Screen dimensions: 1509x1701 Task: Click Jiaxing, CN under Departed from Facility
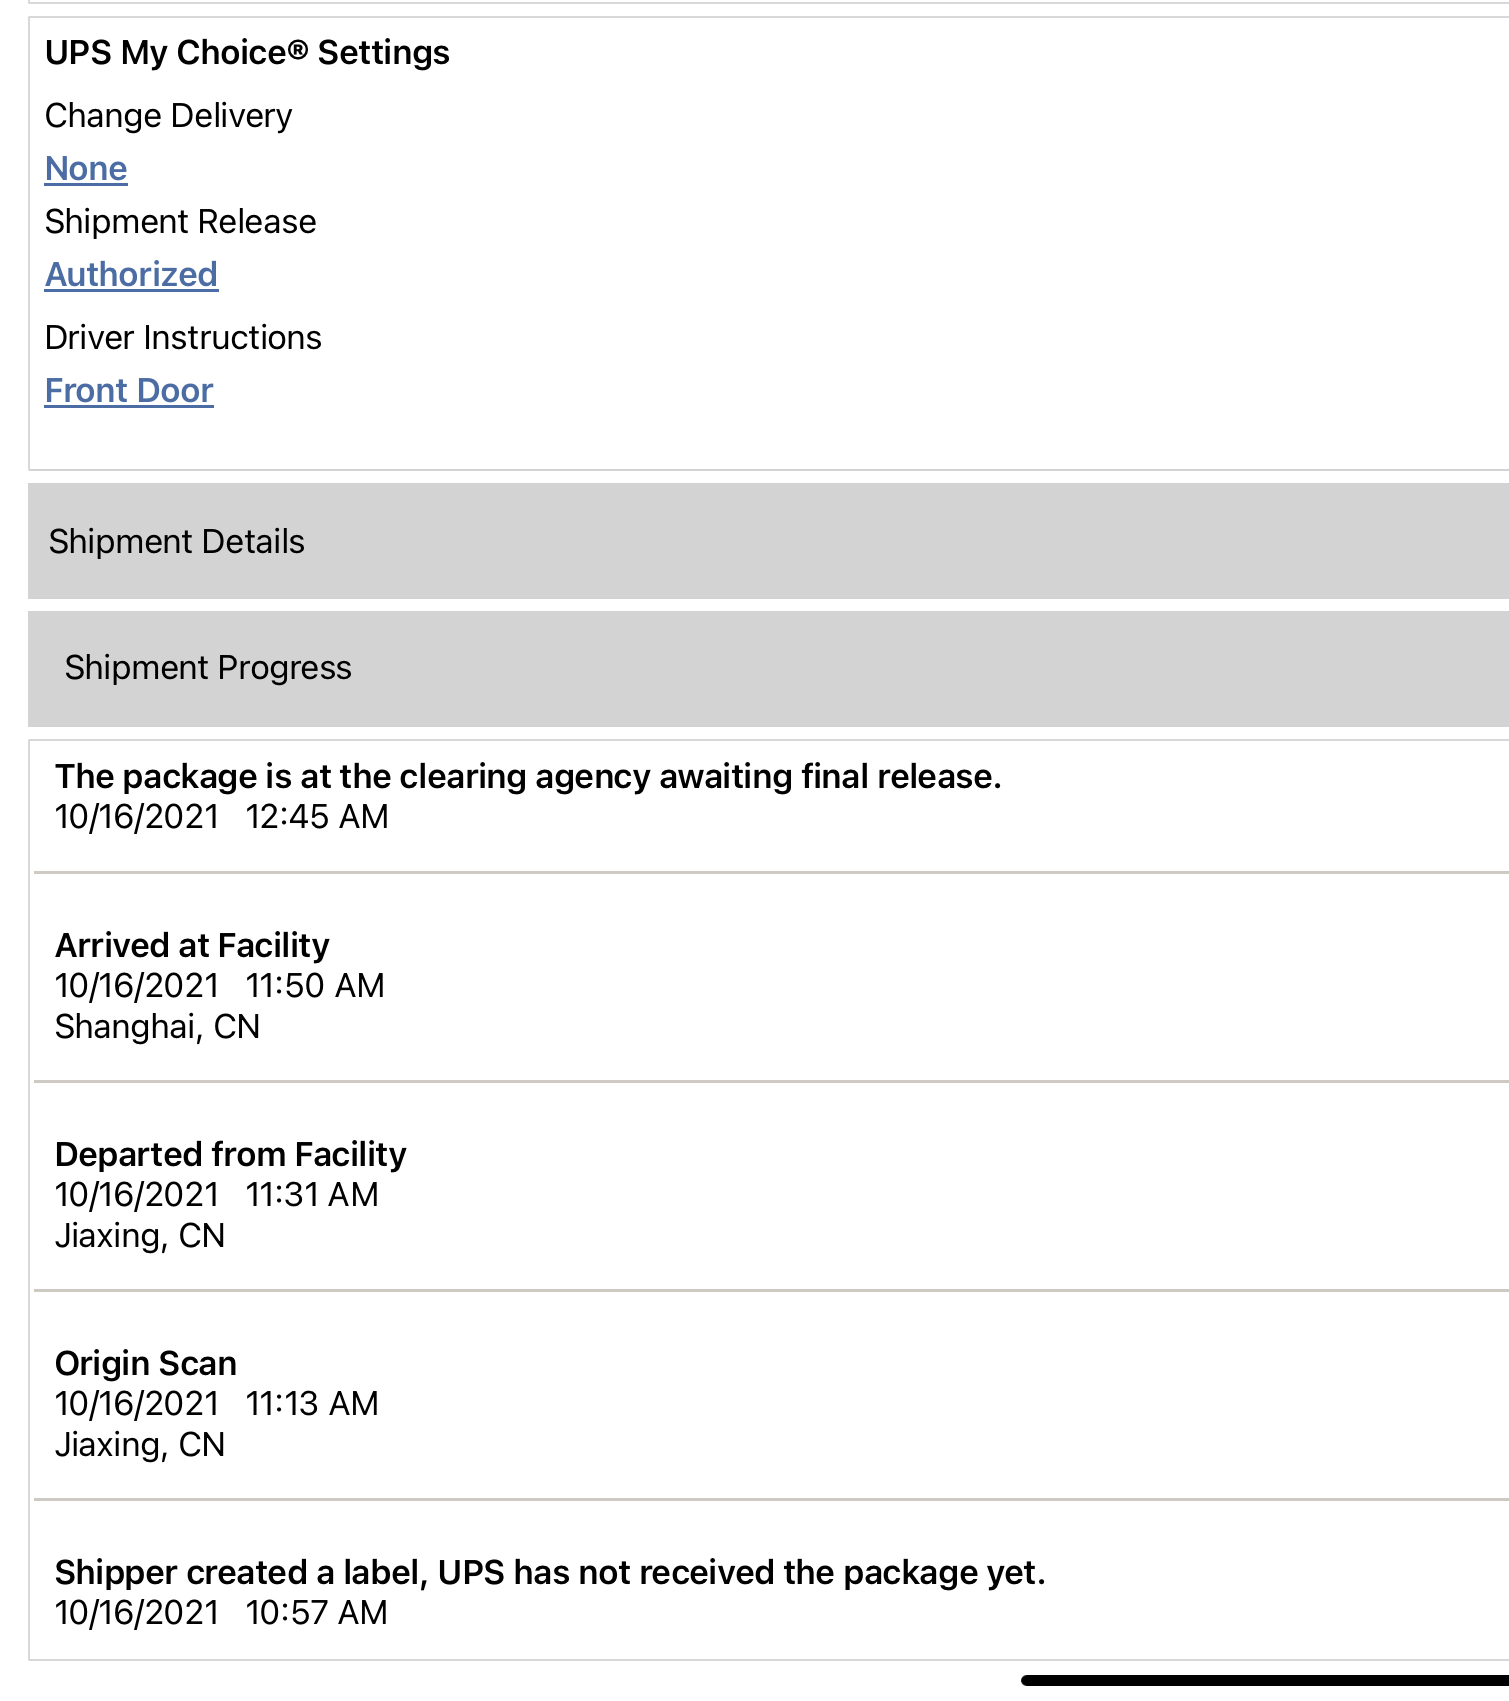click(x=140, y=1236)
